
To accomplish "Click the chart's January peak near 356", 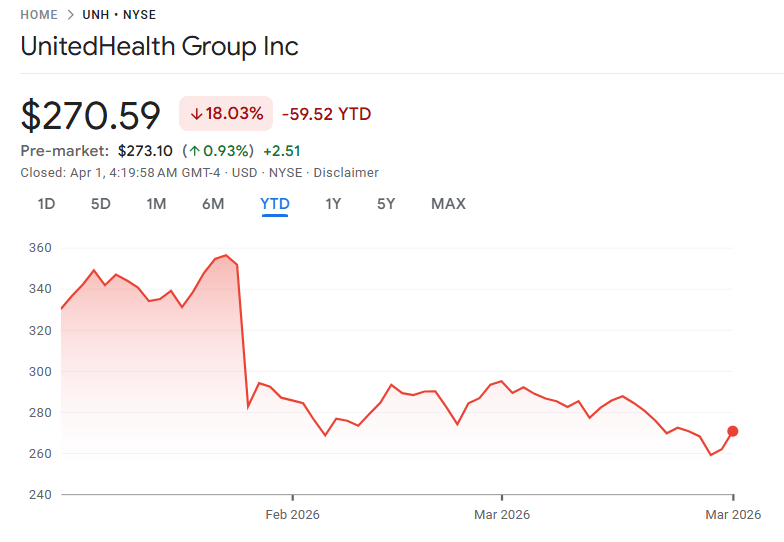I will [226, 255].
